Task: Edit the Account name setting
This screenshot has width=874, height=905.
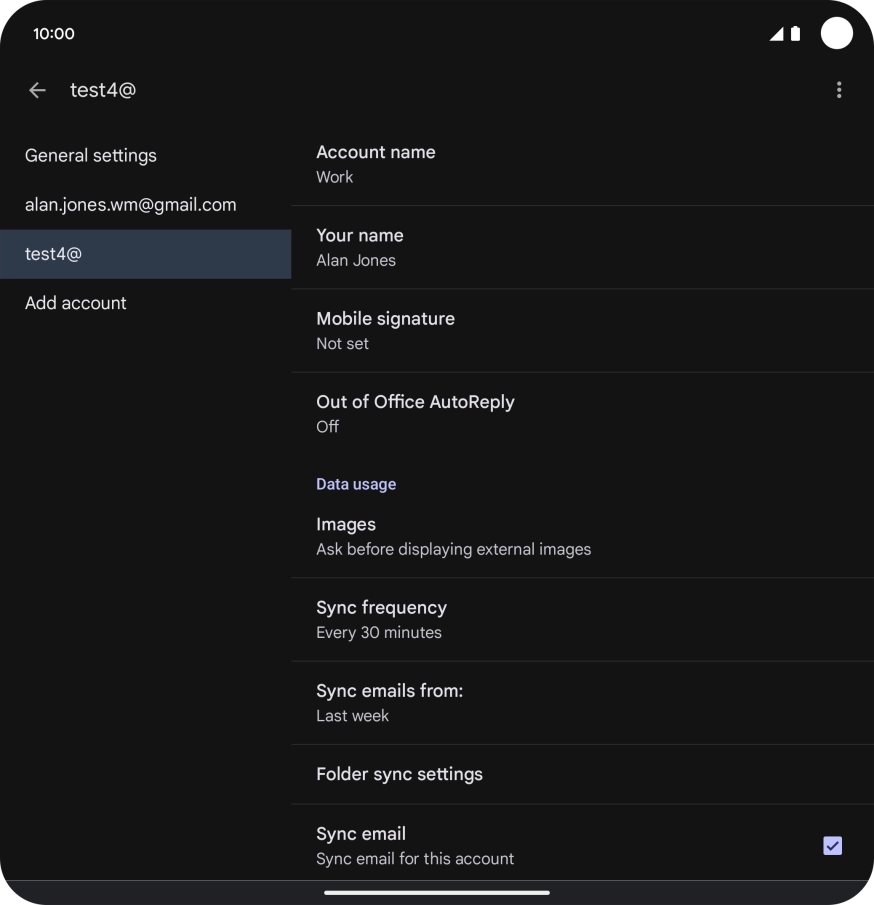Action: point(582,164)
